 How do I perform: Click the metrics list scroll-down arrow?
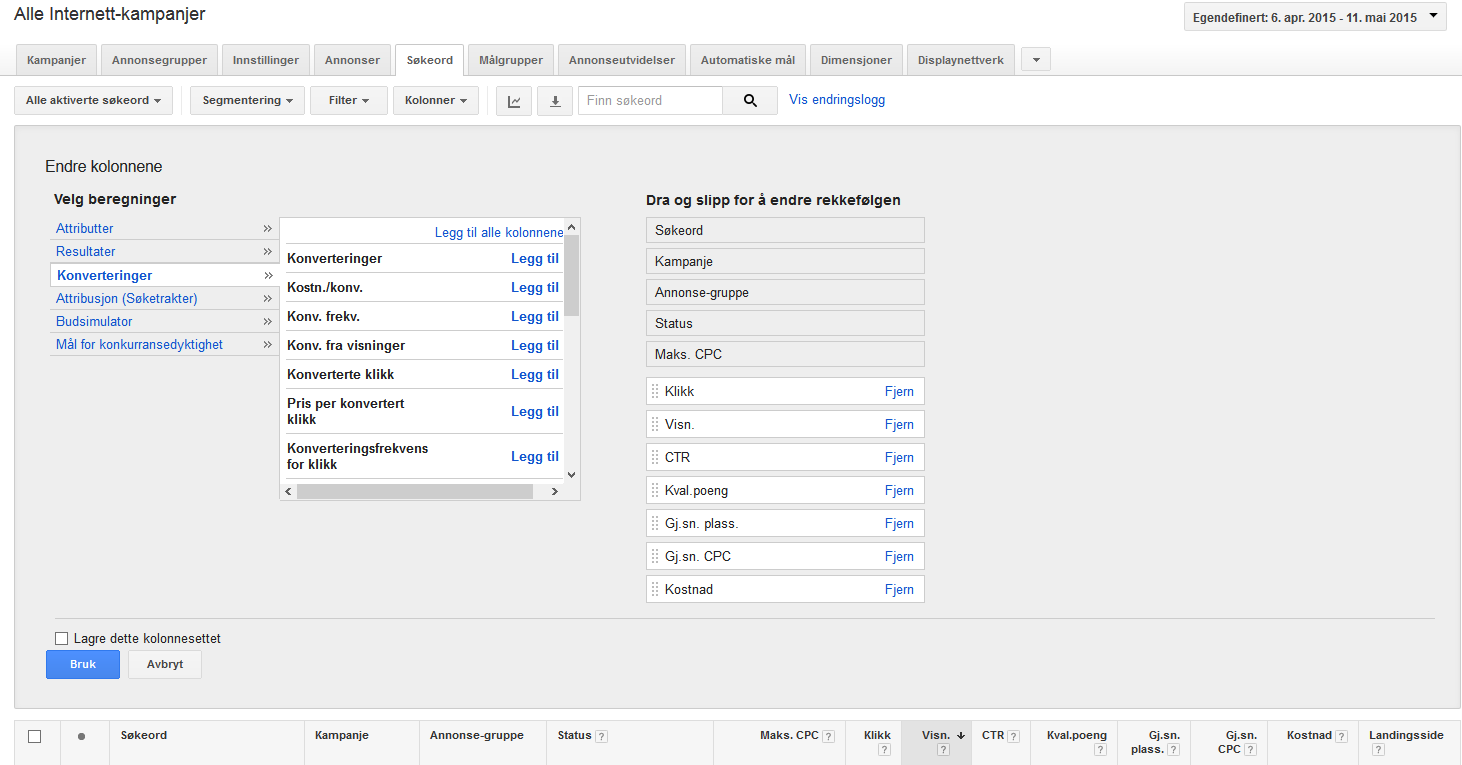point(572,475)
